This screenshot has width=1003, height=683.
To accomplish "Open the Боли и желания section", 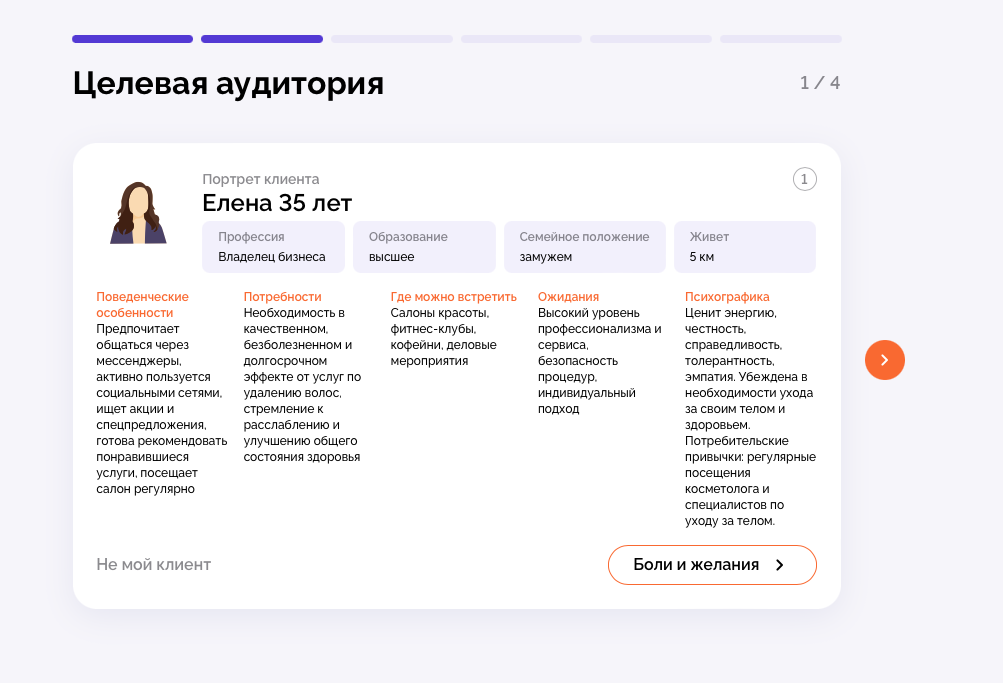I will pos(712,565).
